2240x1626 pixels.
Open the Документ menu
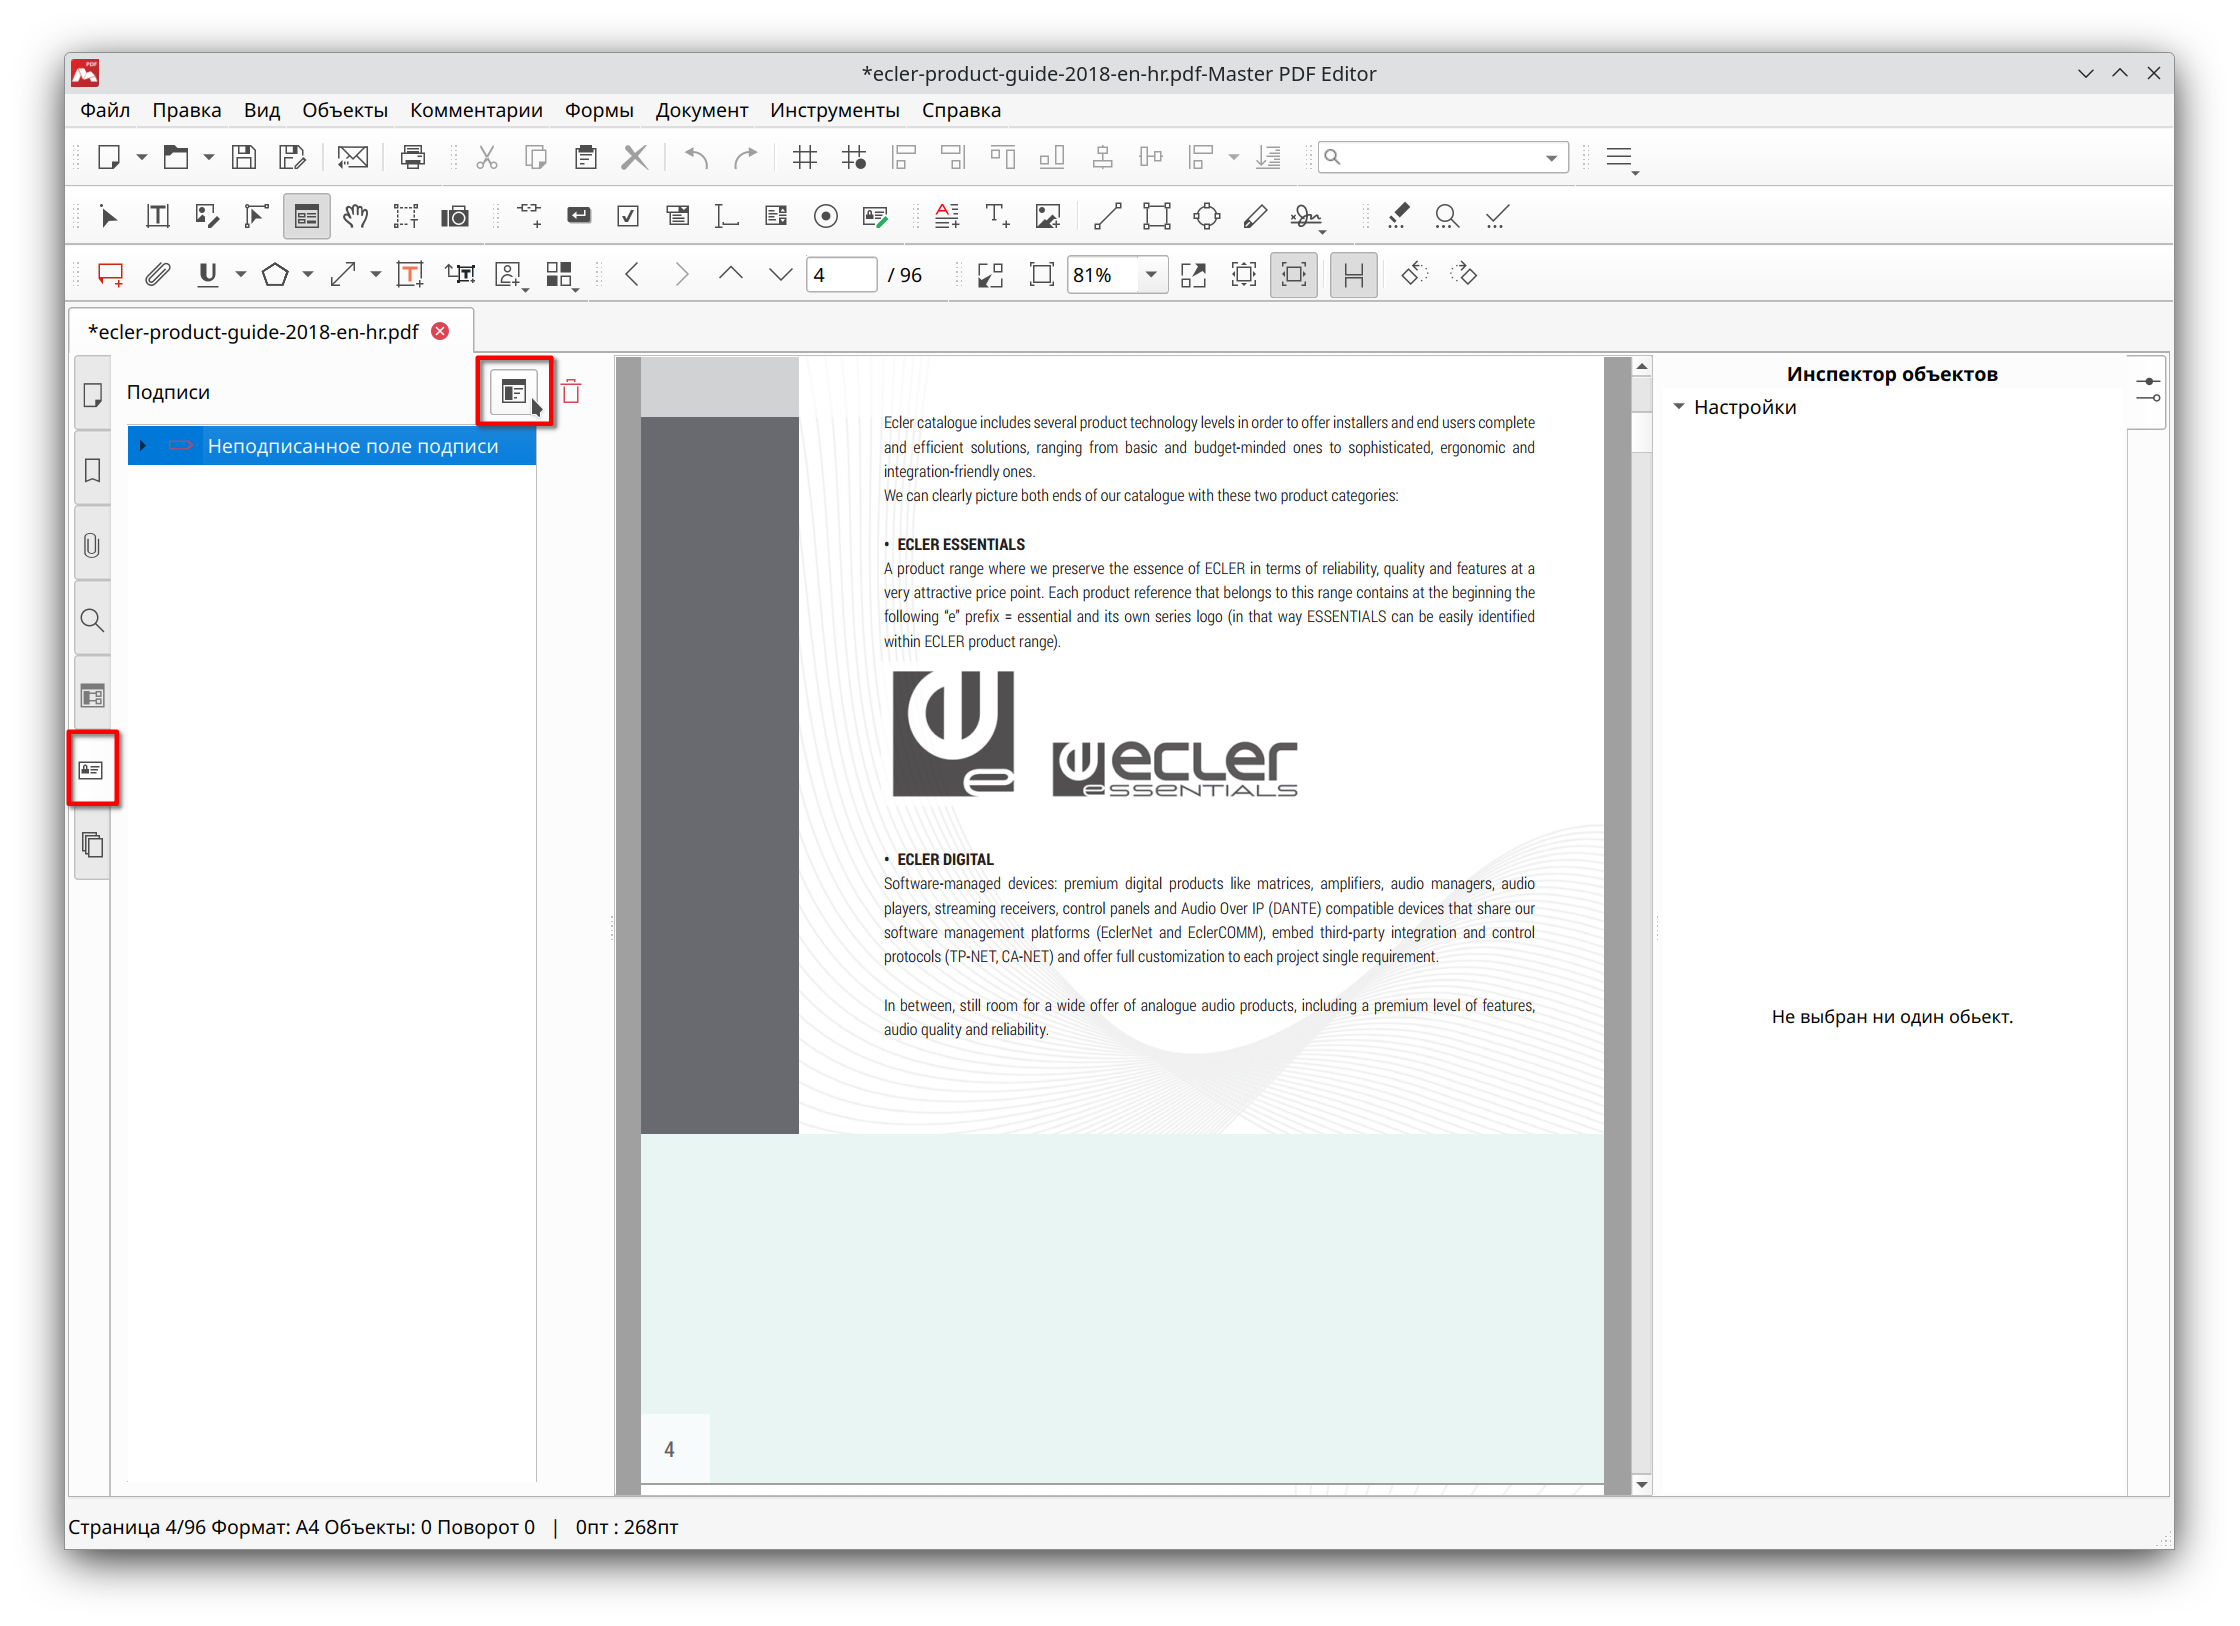pyautogui.click(x=701, y=110)
